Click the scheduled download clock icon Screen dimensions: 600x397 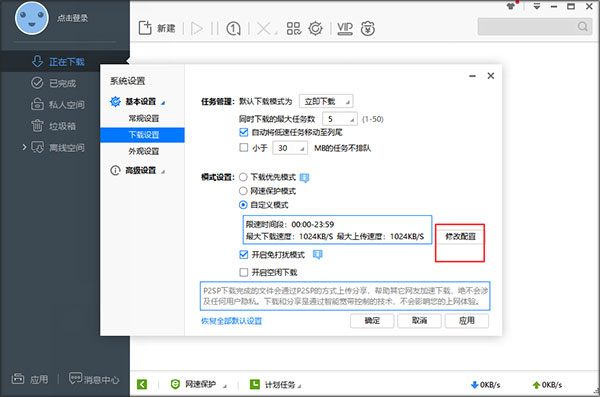point(233,28)
